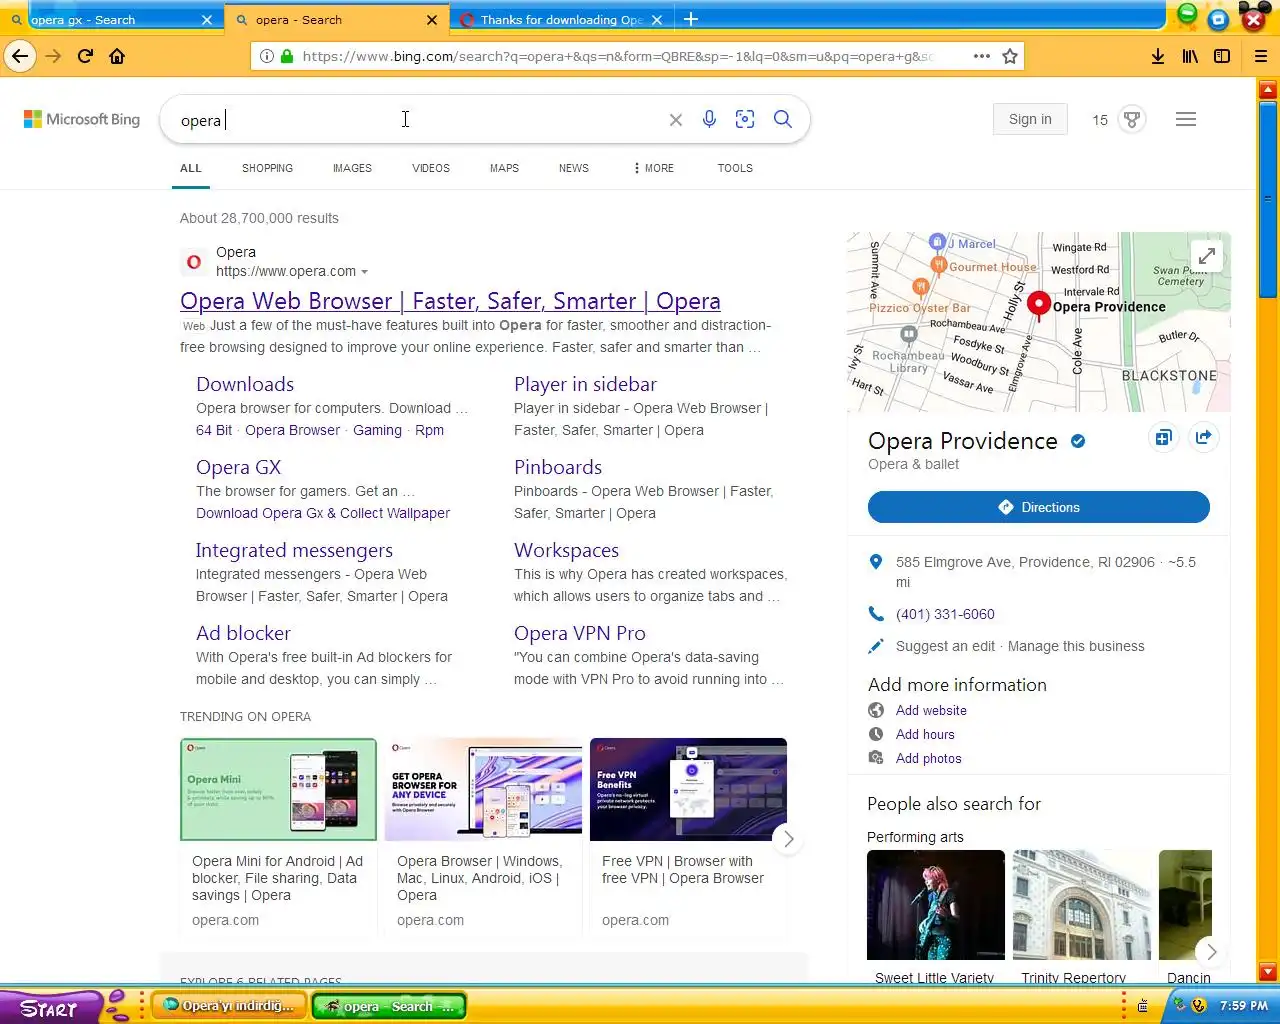This screenshot has height=1024, width=1280.
Task: Open the Free VPN browser trending card
Action: [x=688, y=835]
